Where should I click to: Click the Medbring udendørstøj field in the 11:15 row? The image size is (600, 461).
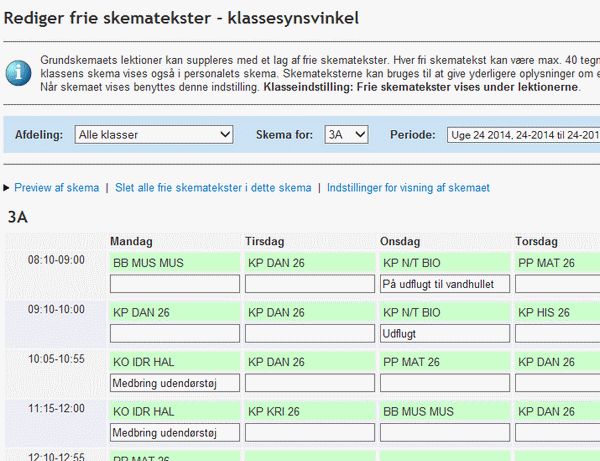[175, 432]
